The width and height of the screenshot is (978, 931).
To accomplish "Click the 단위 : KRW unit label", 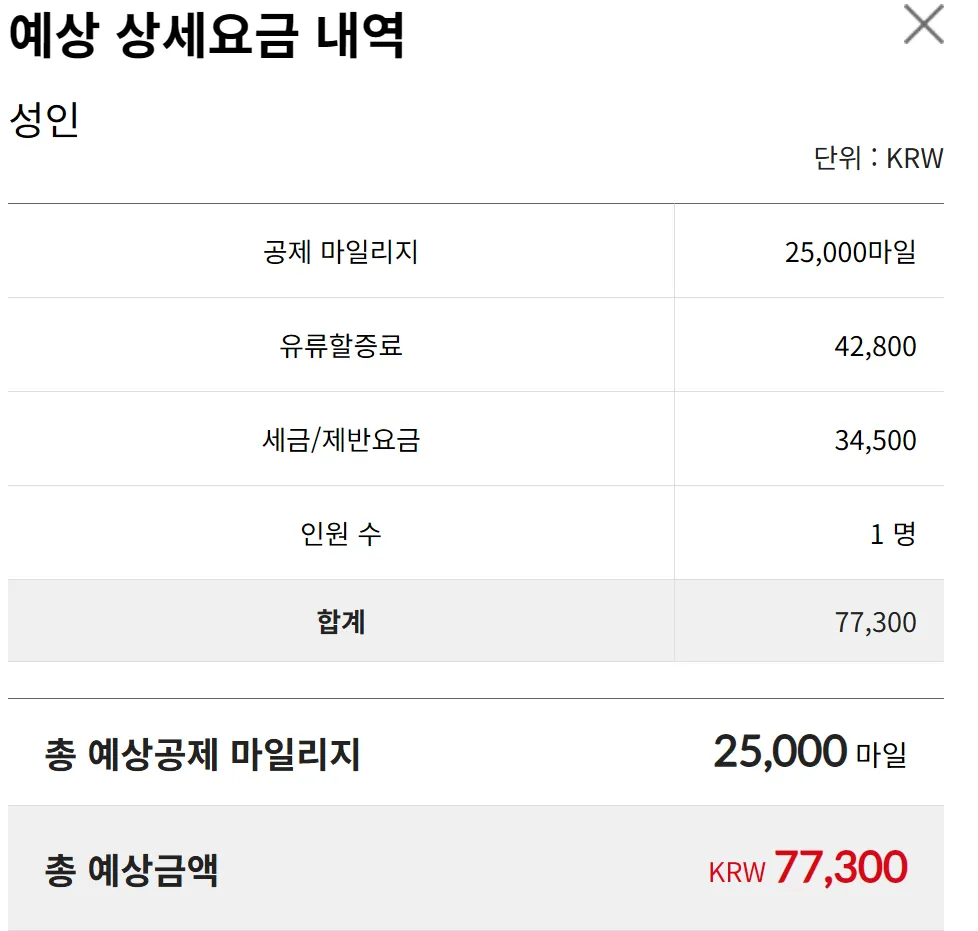I will (878, 158).
